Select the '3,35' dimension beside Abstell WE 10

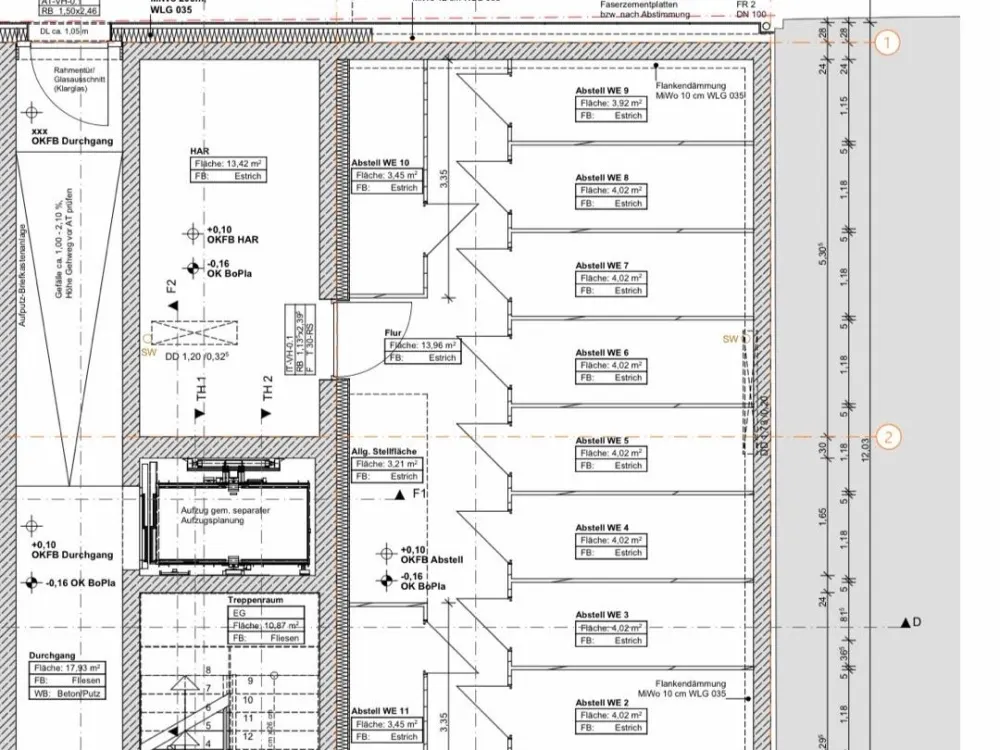(444, 178)
